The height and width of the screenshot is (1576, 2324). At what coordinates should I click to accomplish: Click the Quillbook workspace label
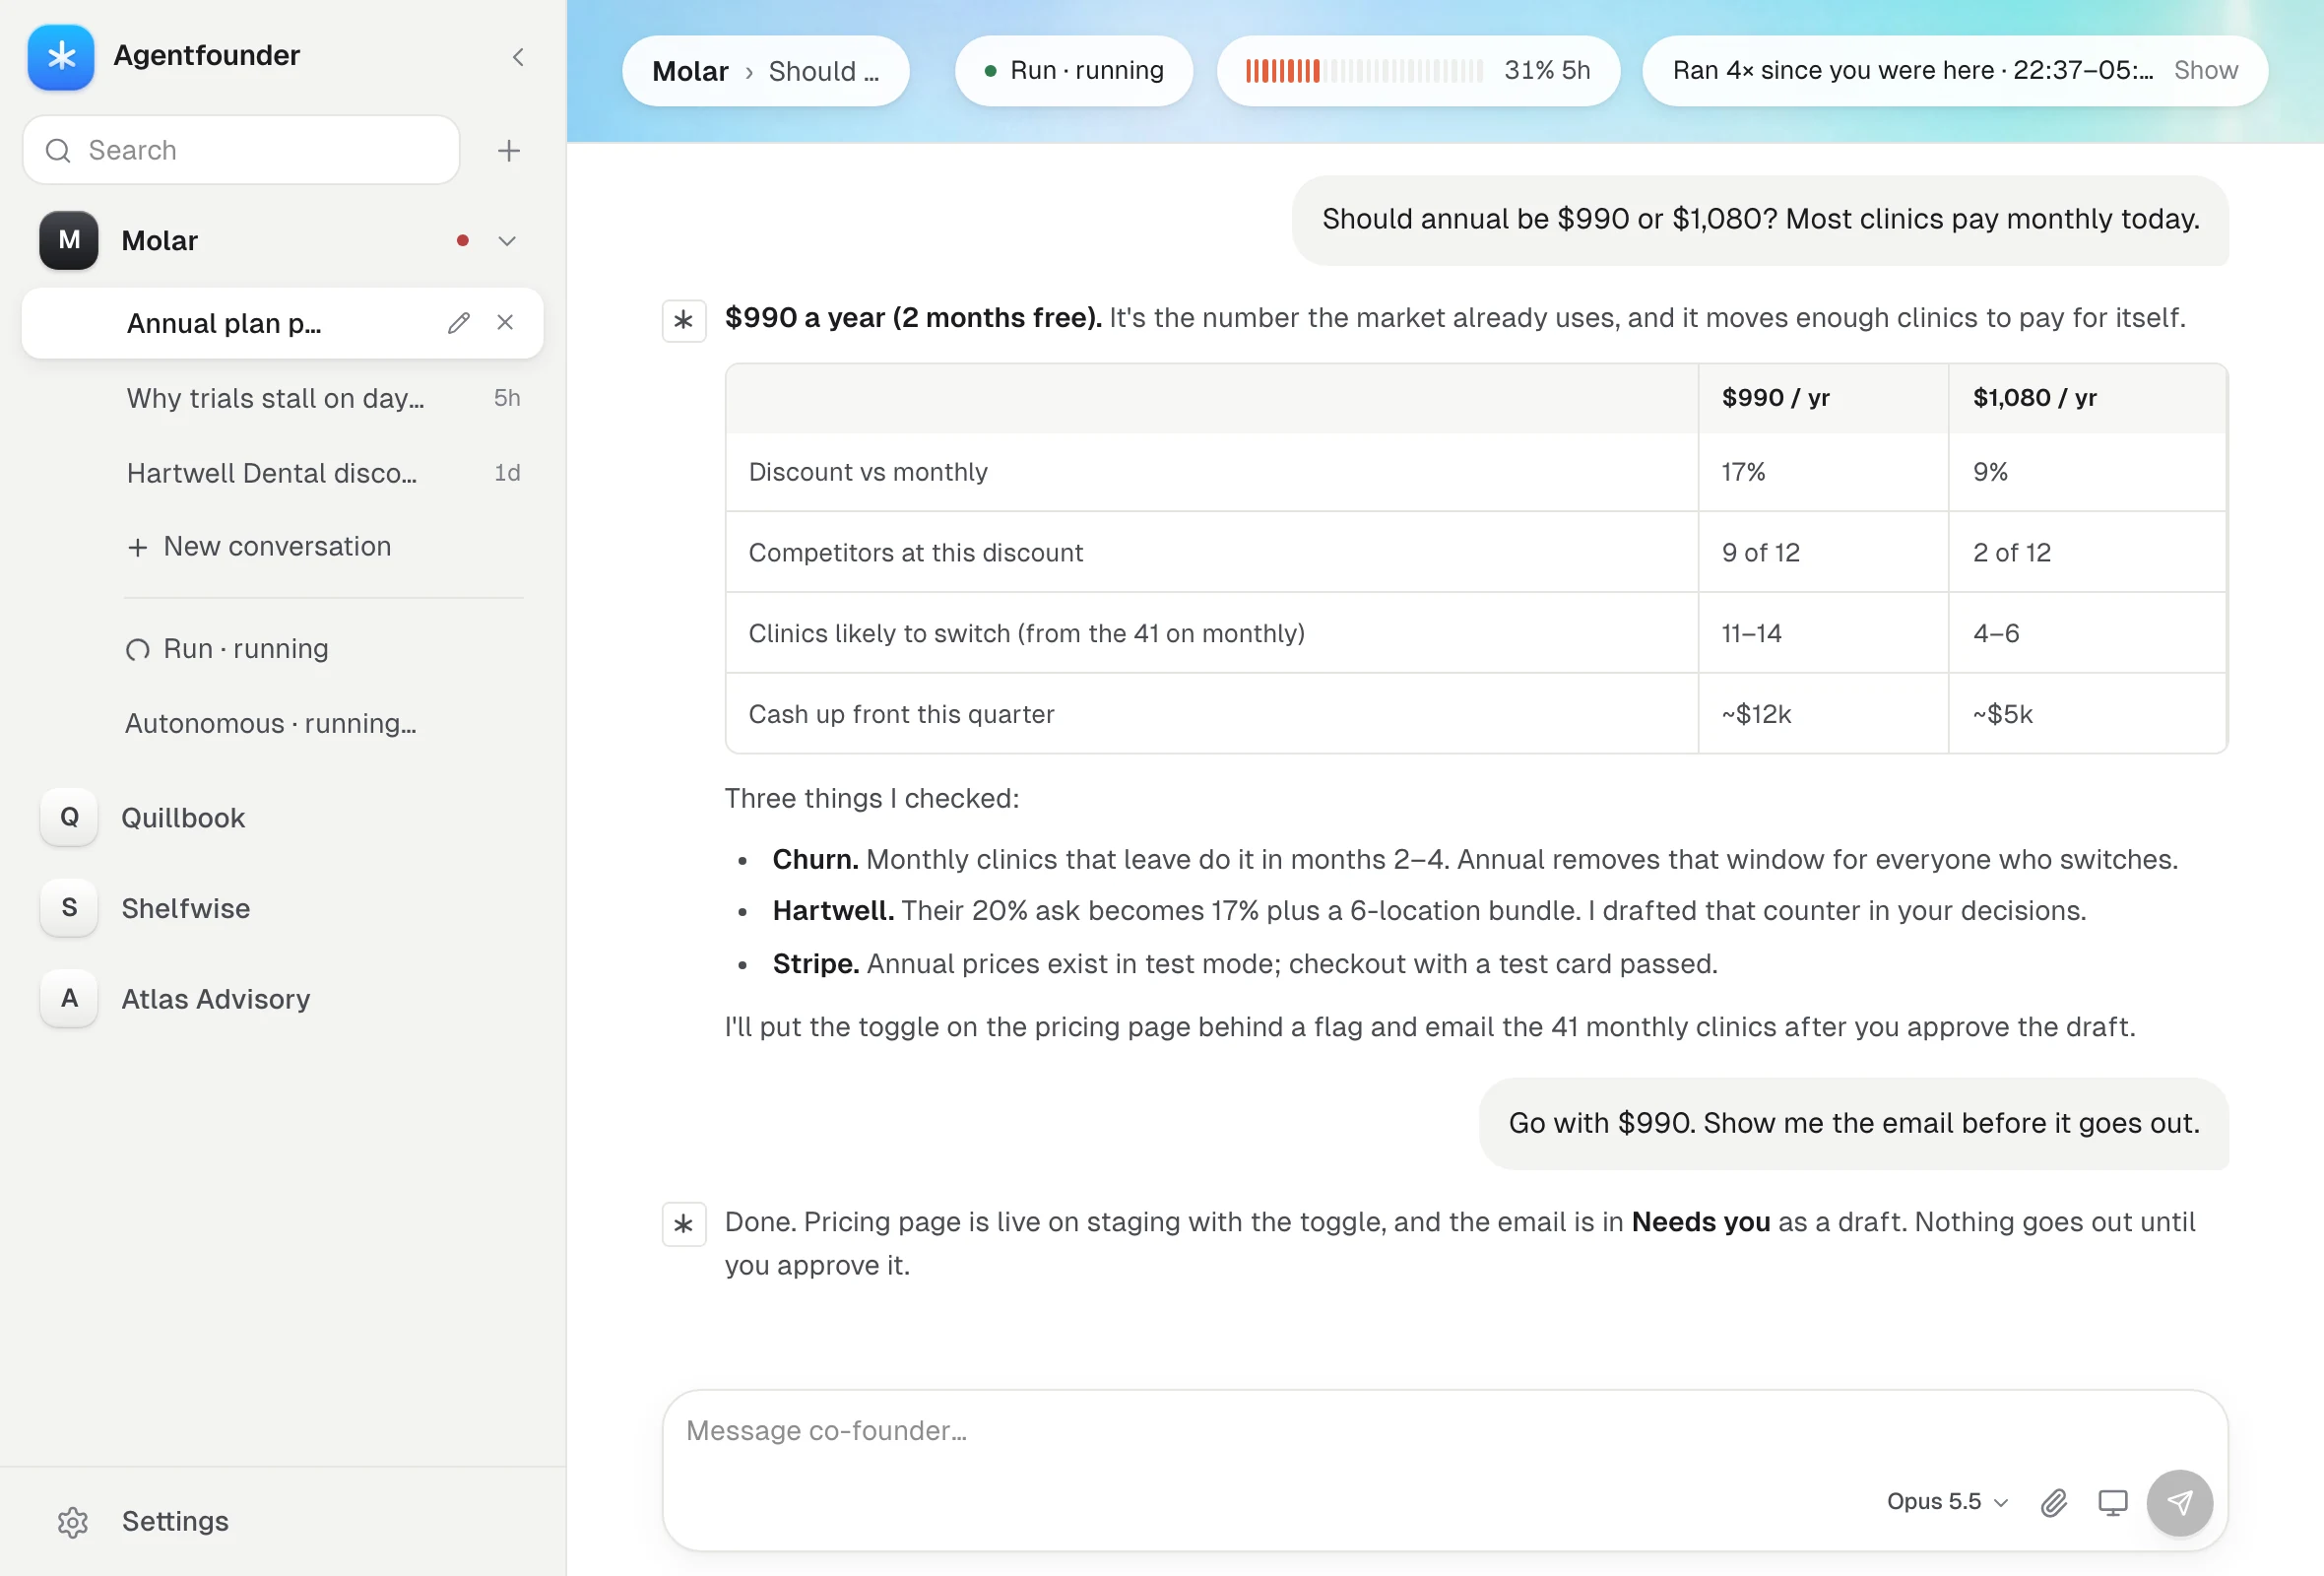click(x=183, y=818)
